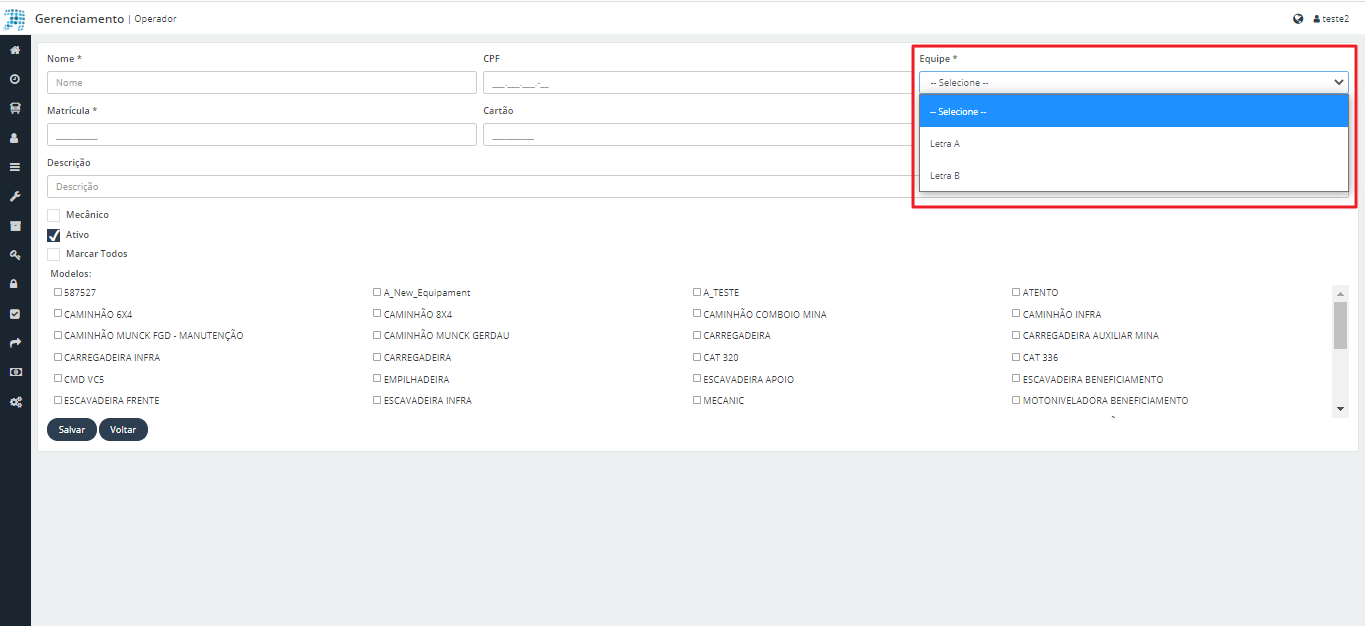Click the Modelos list scrollbar thumb
1365x626 pixels.
click(x=1341, y=325)
